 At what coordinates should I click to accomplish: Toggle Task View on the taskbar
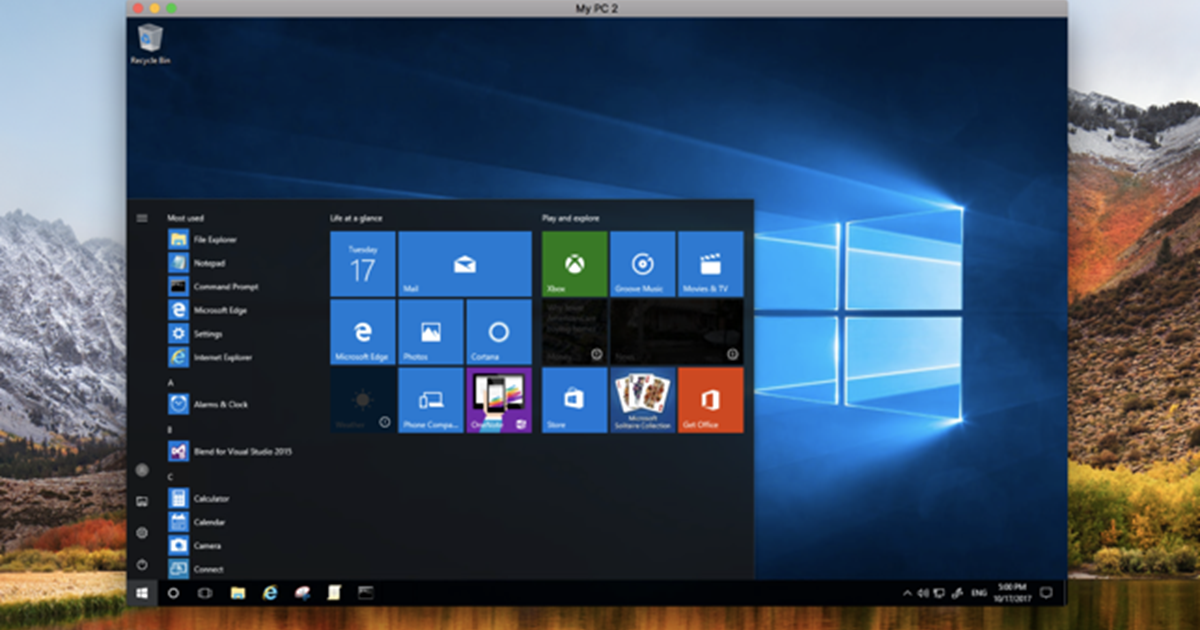[x=205, y=593]
